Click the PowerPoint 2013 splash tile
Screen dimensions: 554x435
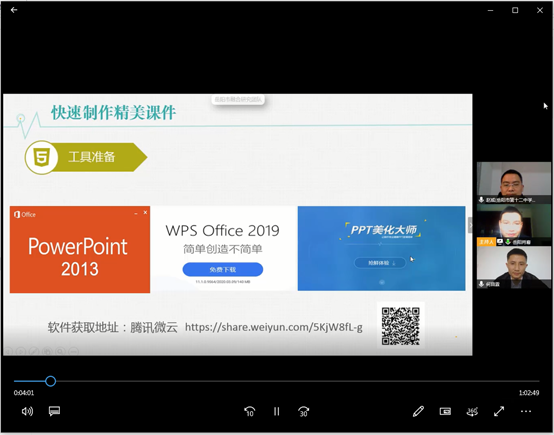(80, 249)
